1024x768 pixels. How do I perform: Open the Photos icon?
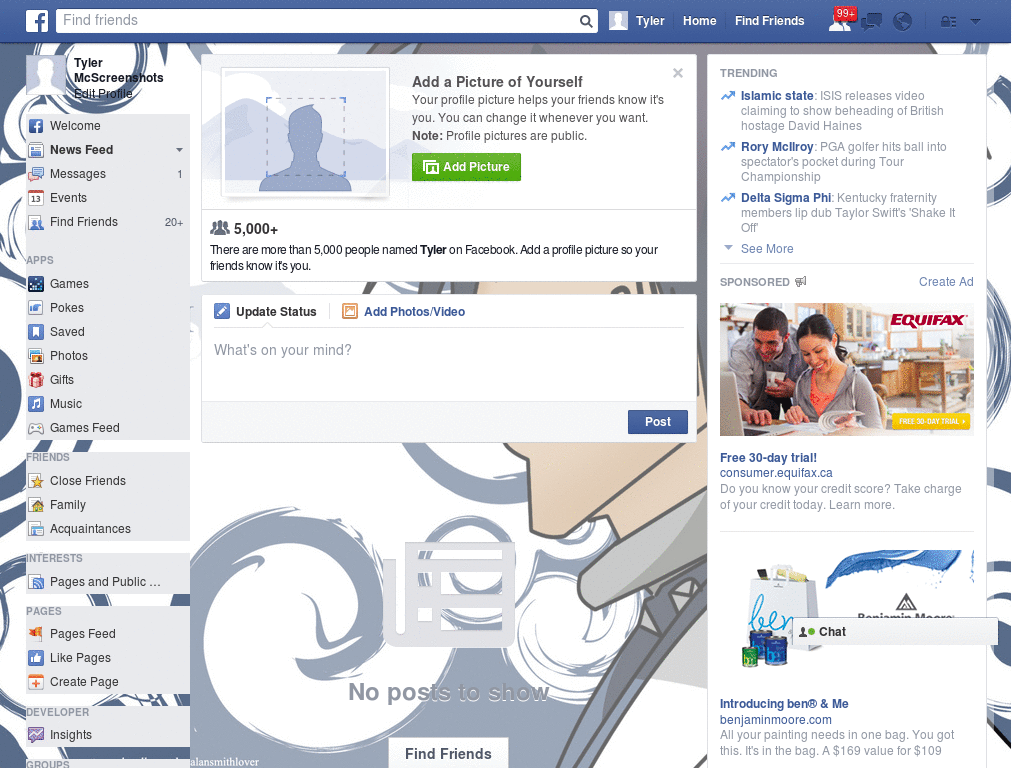coord(36,356)
